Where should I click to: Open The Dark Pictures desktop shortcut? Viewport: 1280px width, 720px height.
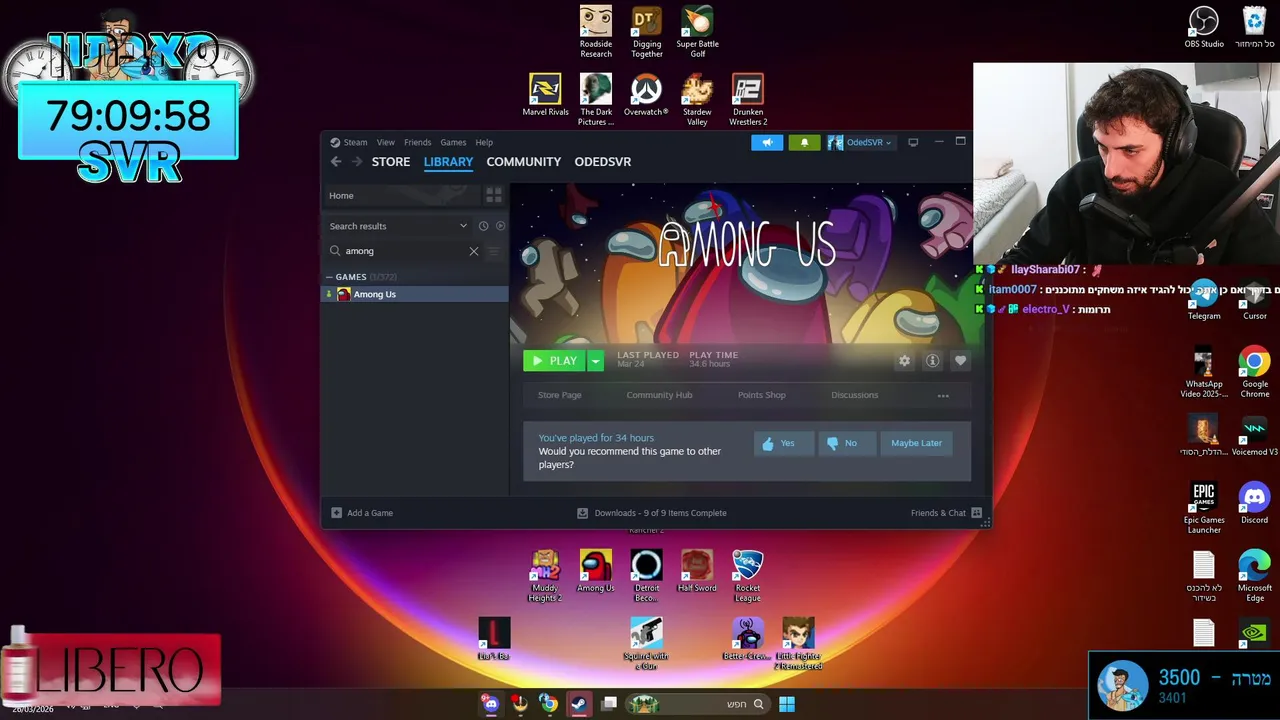point(595,100)
